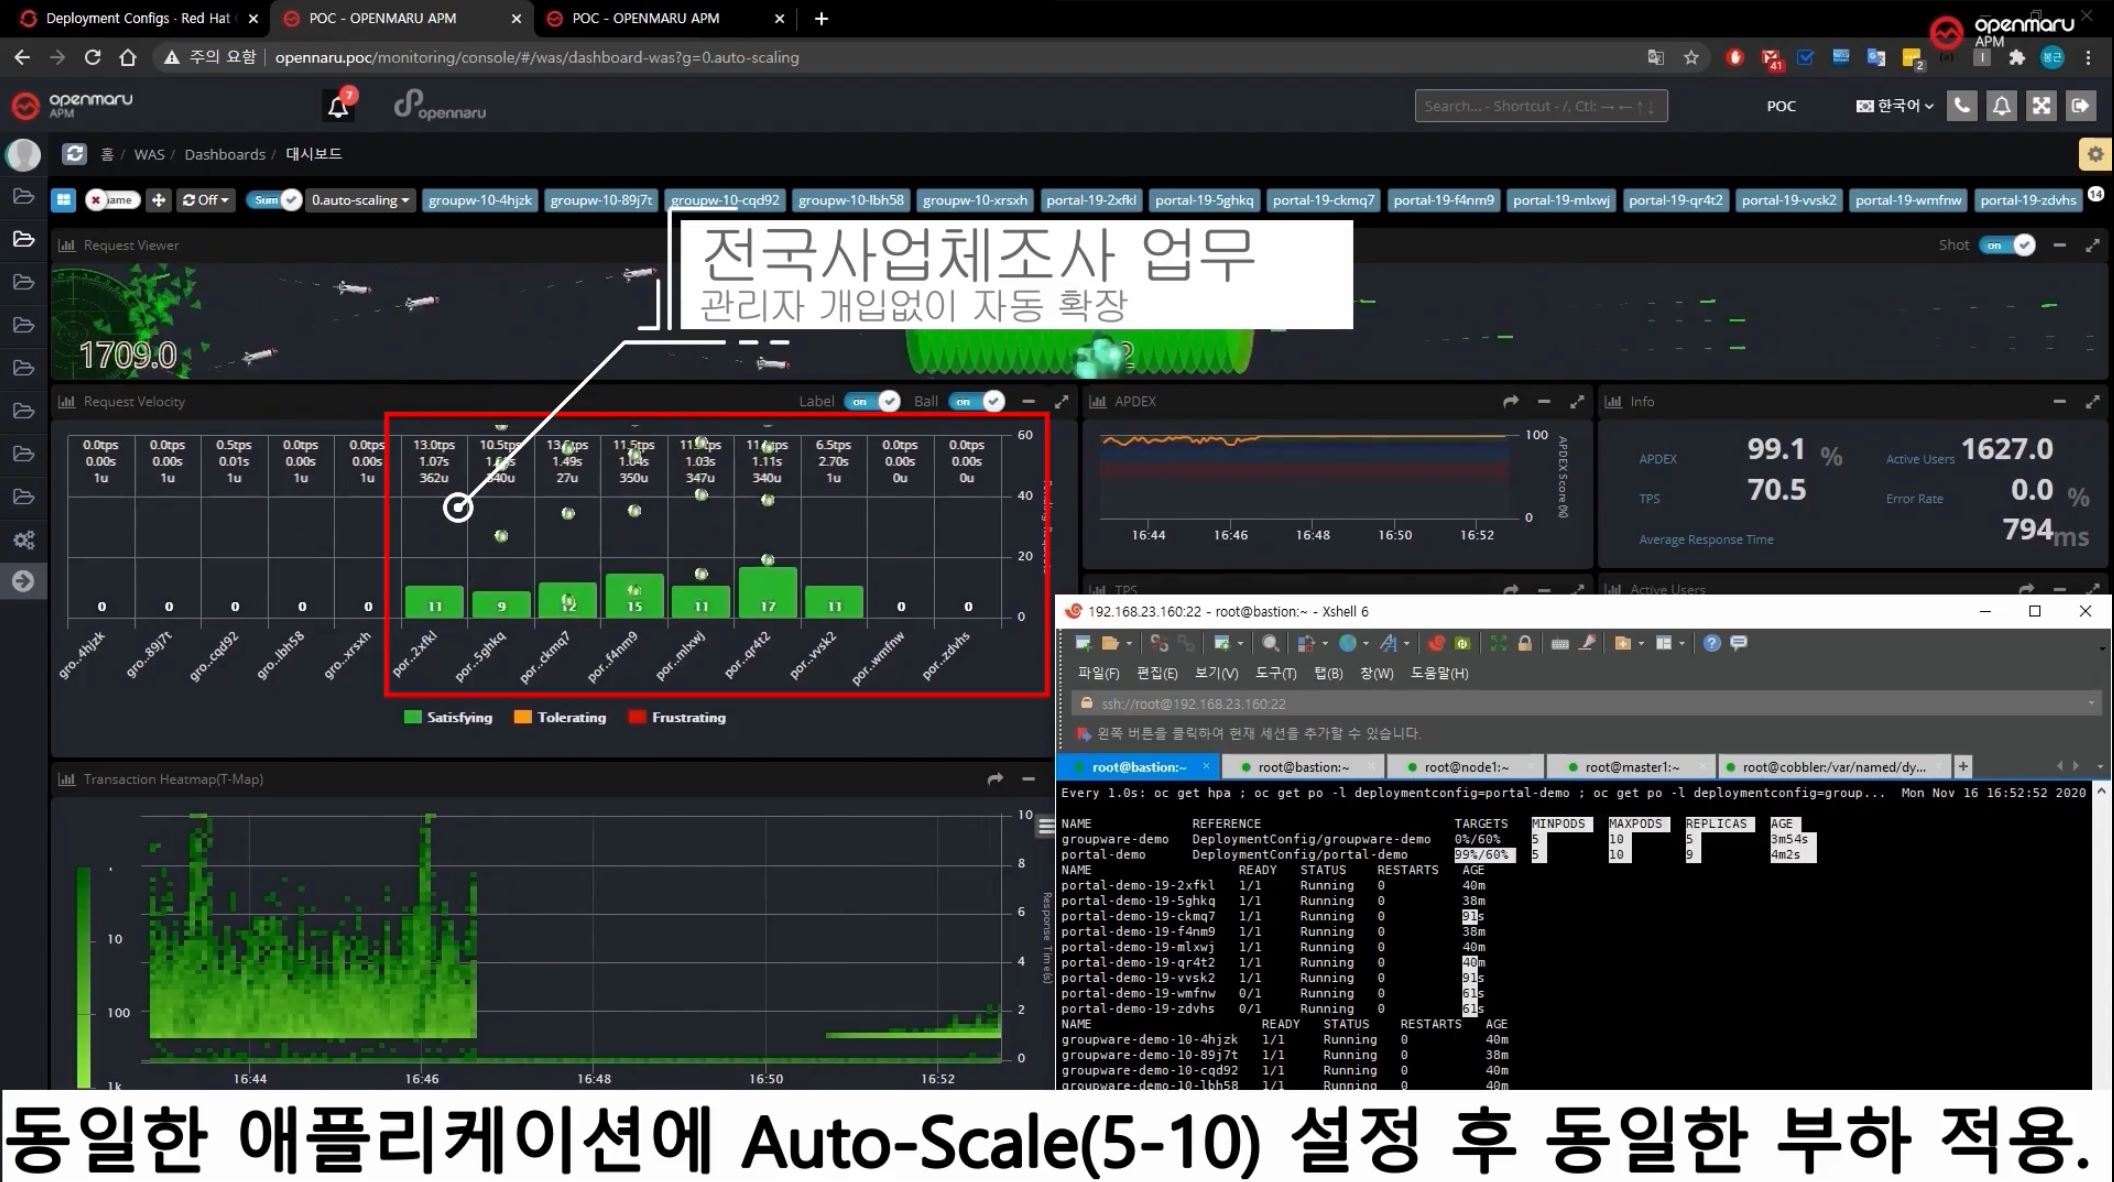Expand the APDEX panel to full size
Image resolution: width=2114 pixels, height=1182 pixels.
(1577, 402)
